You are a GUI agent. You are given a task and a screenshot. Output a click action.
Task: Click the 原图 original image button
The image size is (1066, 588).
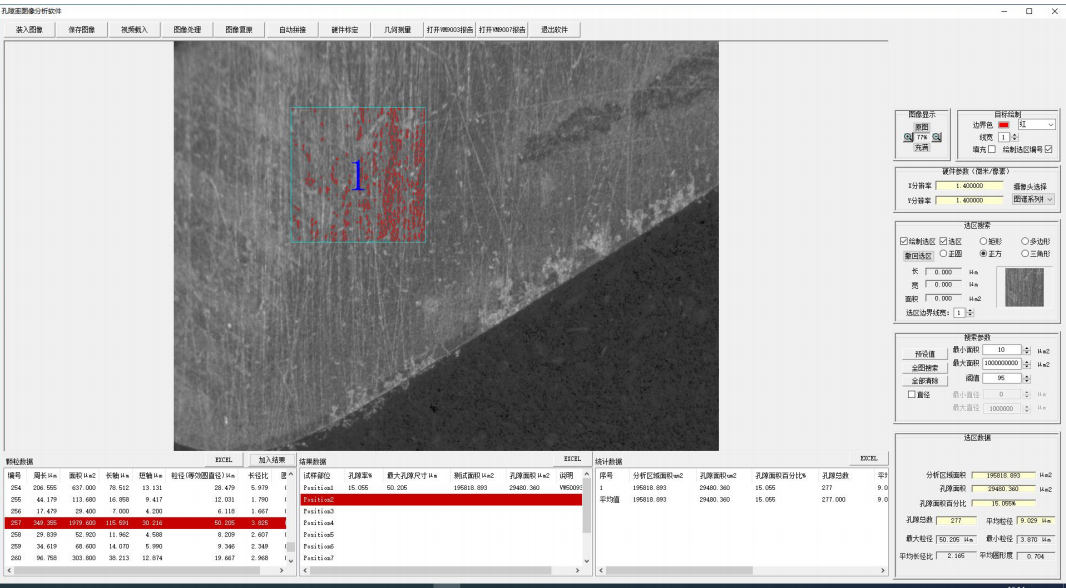tap(921, 127)
